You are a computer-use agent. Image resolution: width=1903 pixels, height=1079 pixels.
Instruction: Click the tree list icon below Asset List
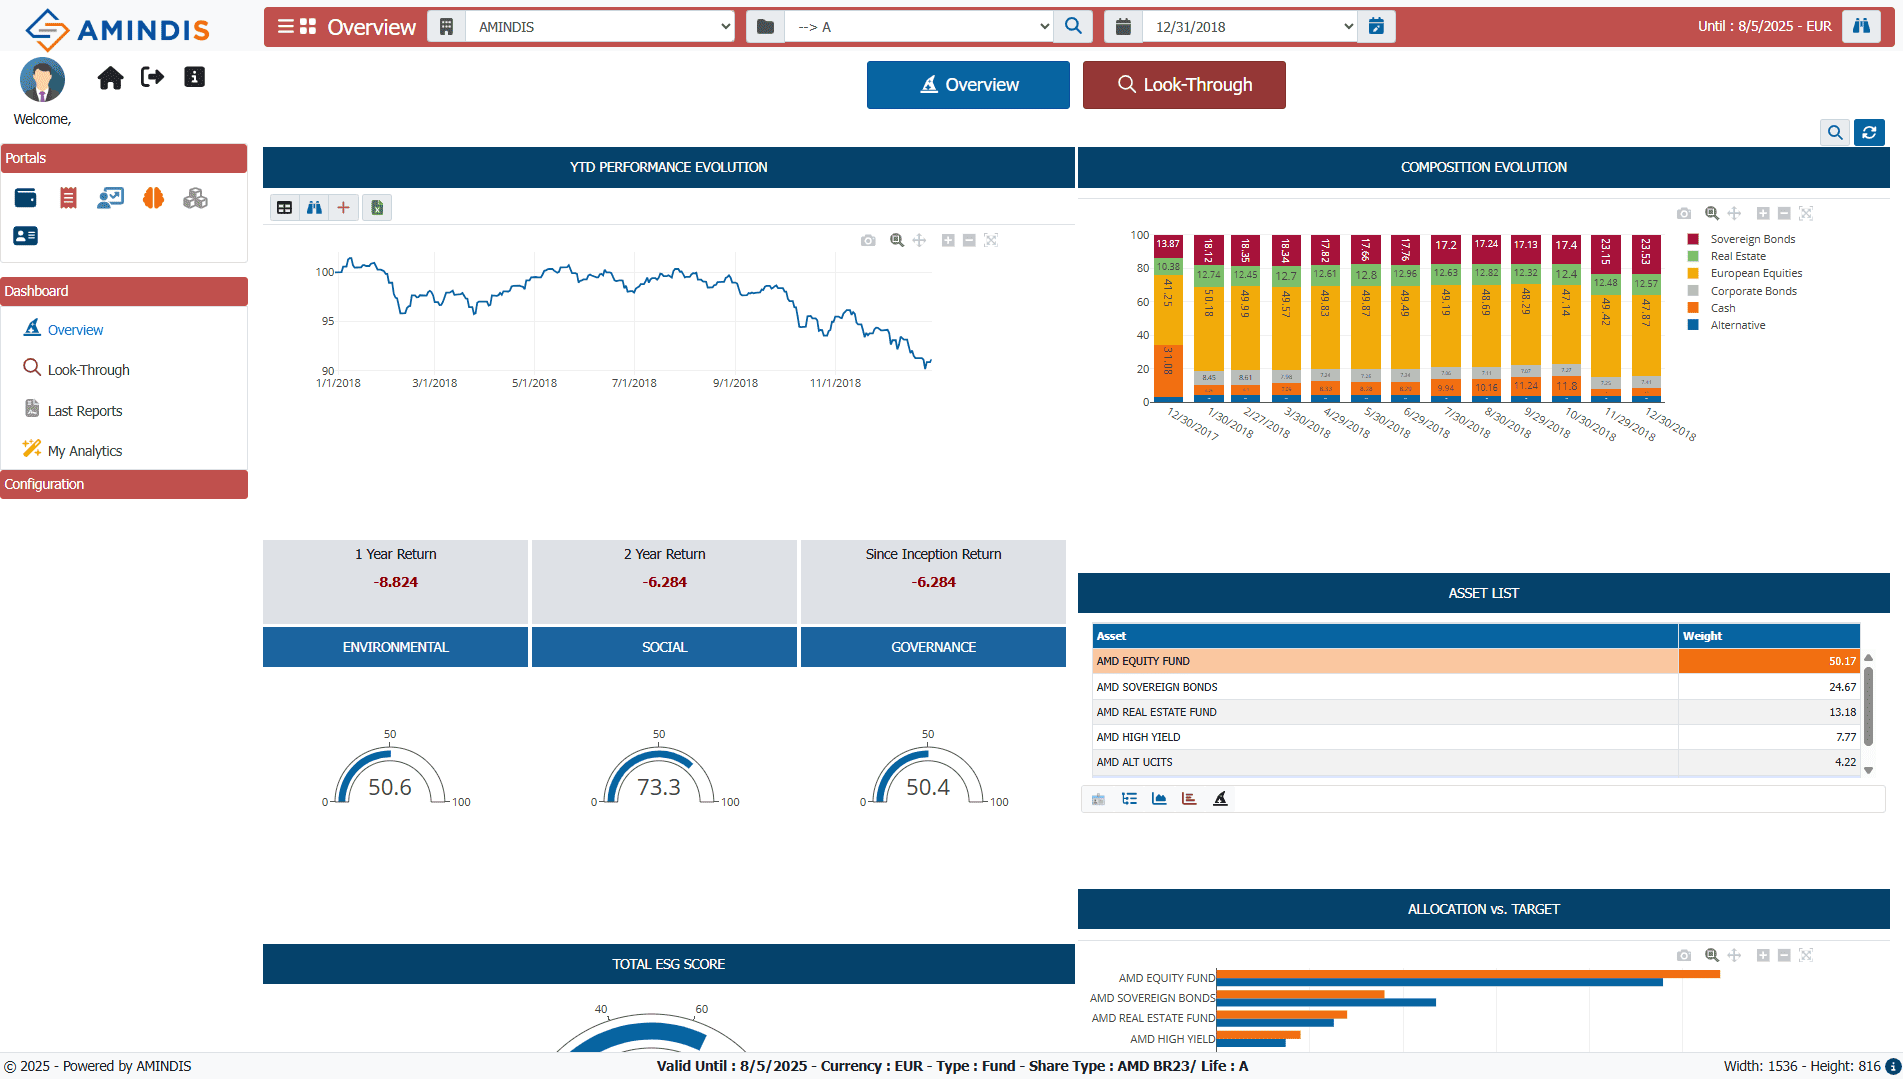(x=1129, y=798)
